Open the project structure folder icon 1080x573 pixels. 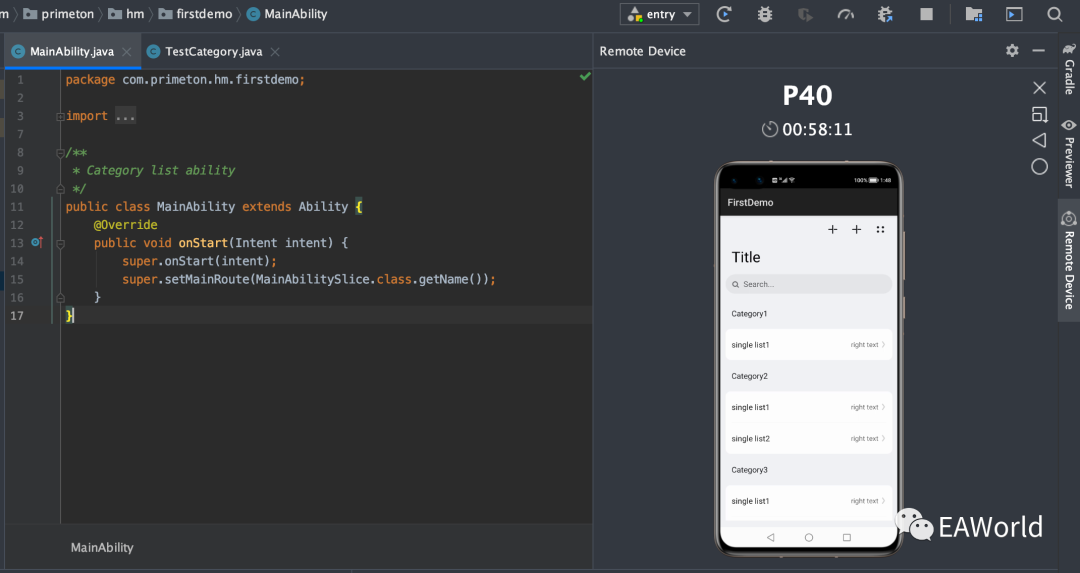[974, 14]
